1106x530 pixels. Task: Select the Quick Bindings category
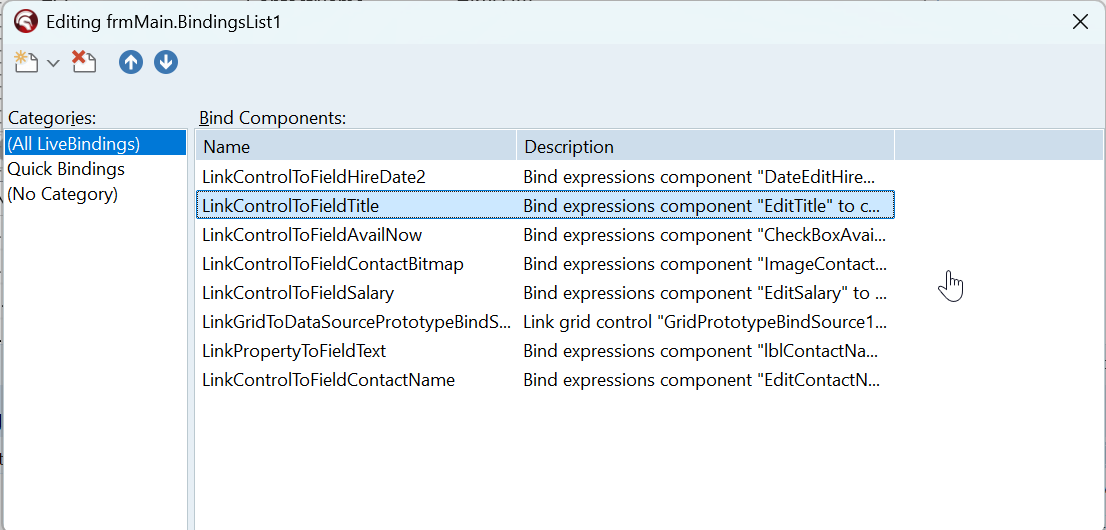point(66,169)
